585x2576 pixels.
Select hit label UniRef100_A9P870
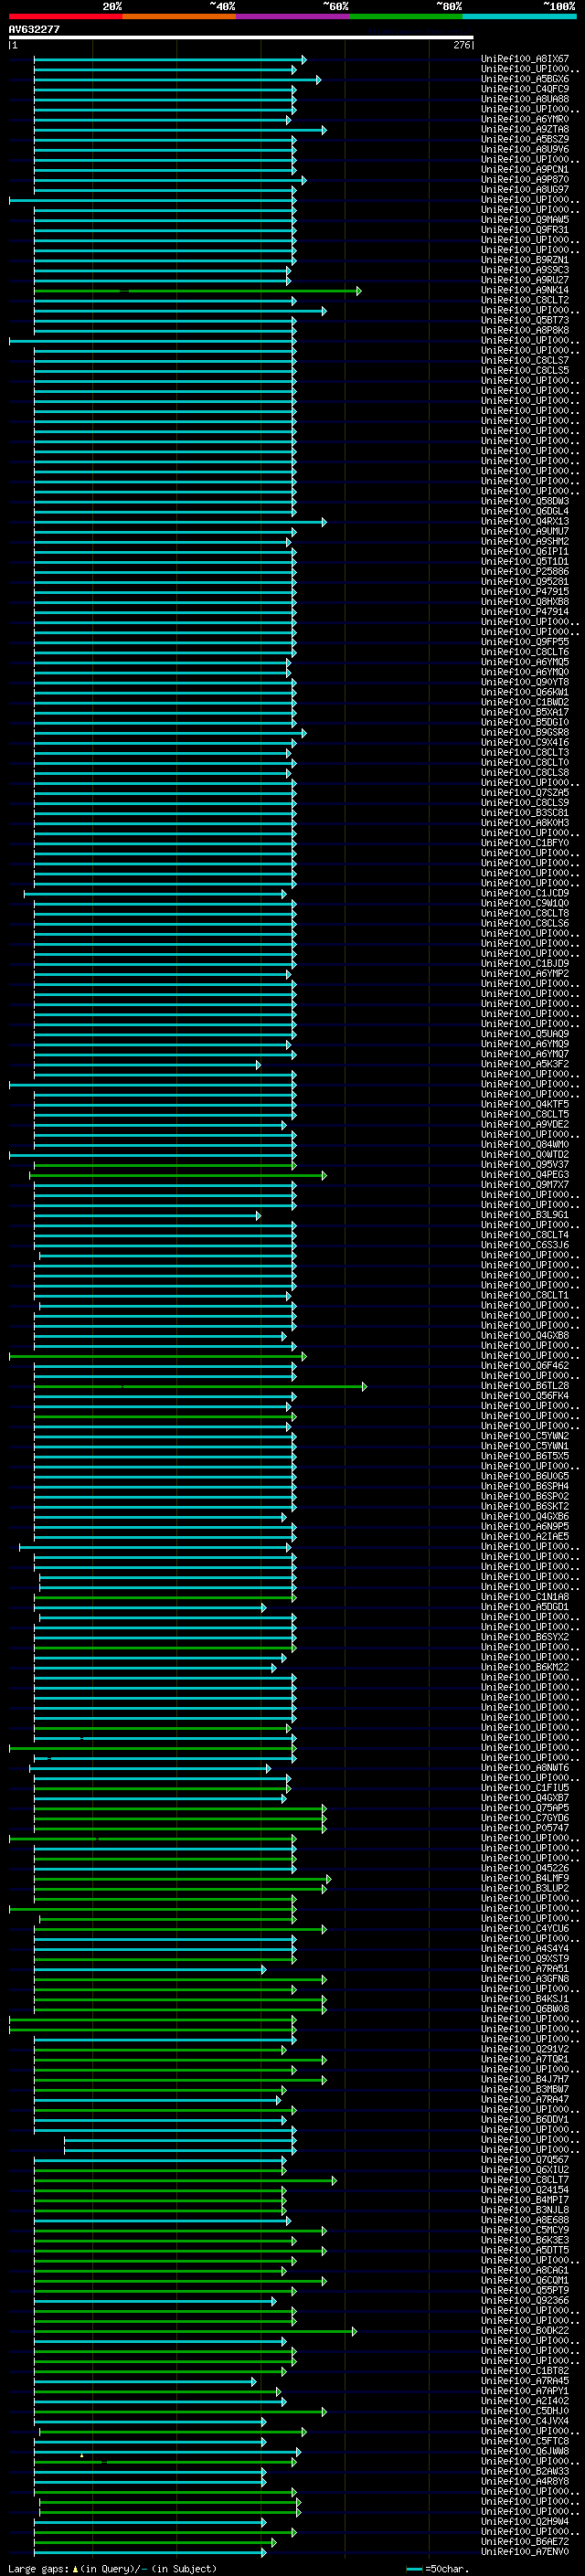(525, 180)
